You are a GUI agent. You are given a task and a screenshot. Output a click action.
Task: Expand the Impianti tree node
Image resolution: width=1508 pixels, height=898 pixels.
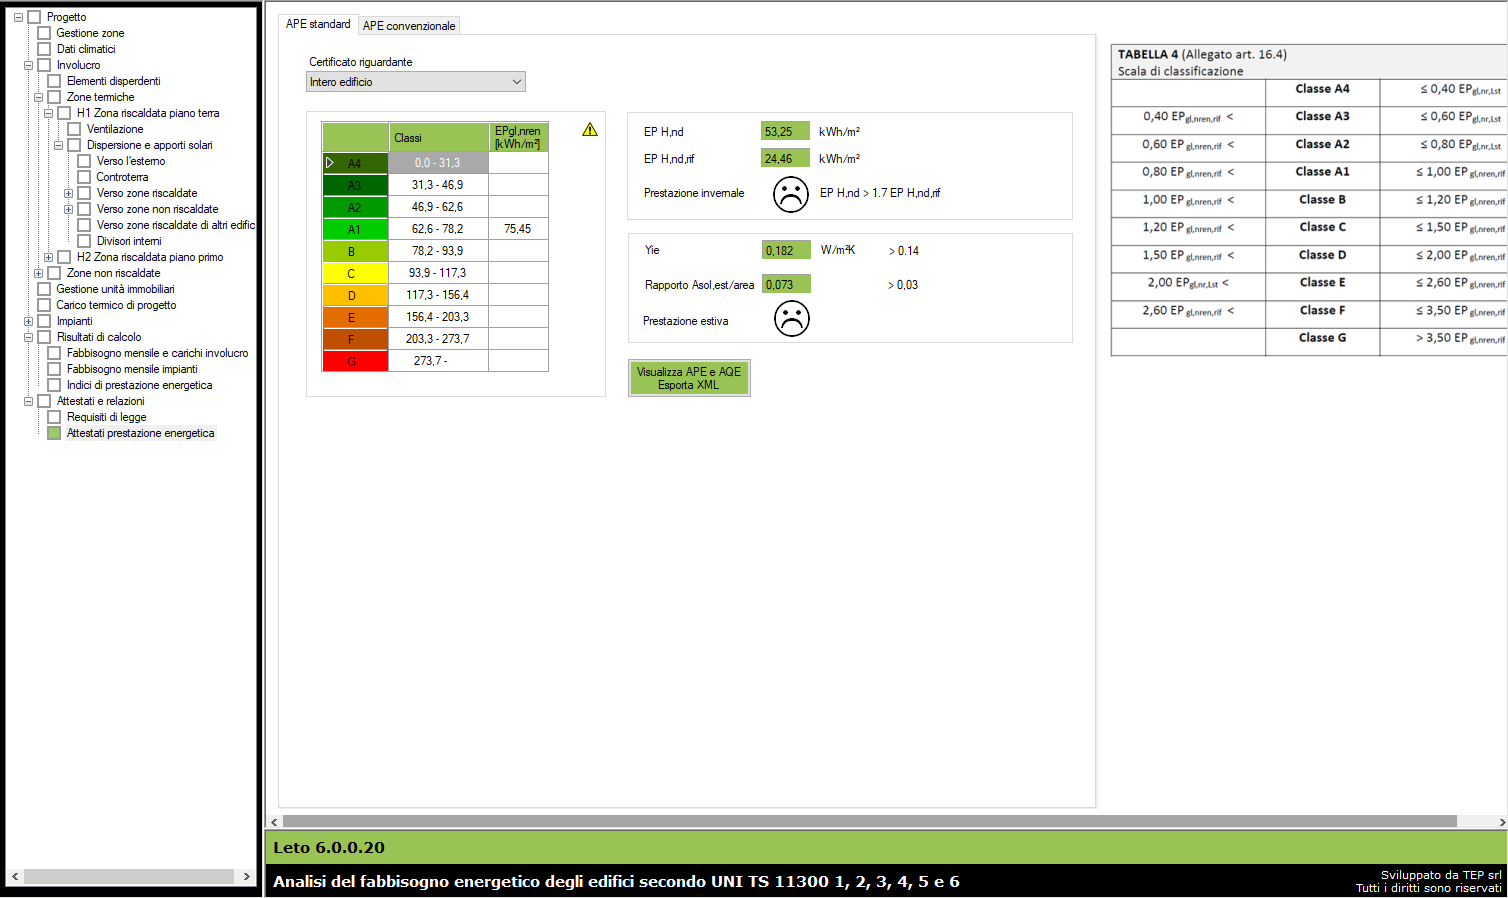point(28,321)
